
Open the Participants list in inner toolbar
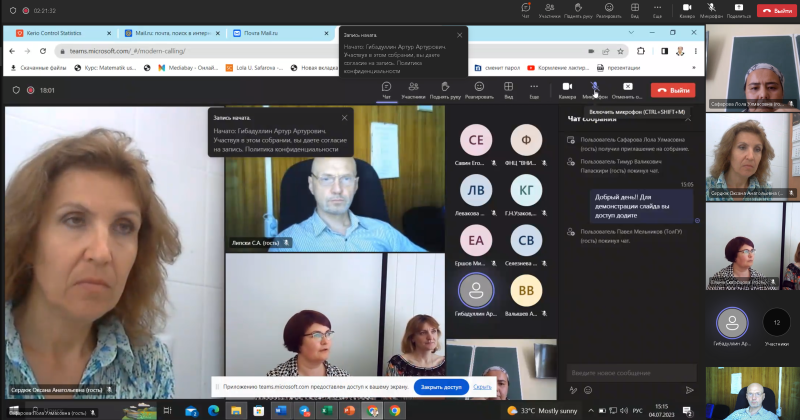413,90
